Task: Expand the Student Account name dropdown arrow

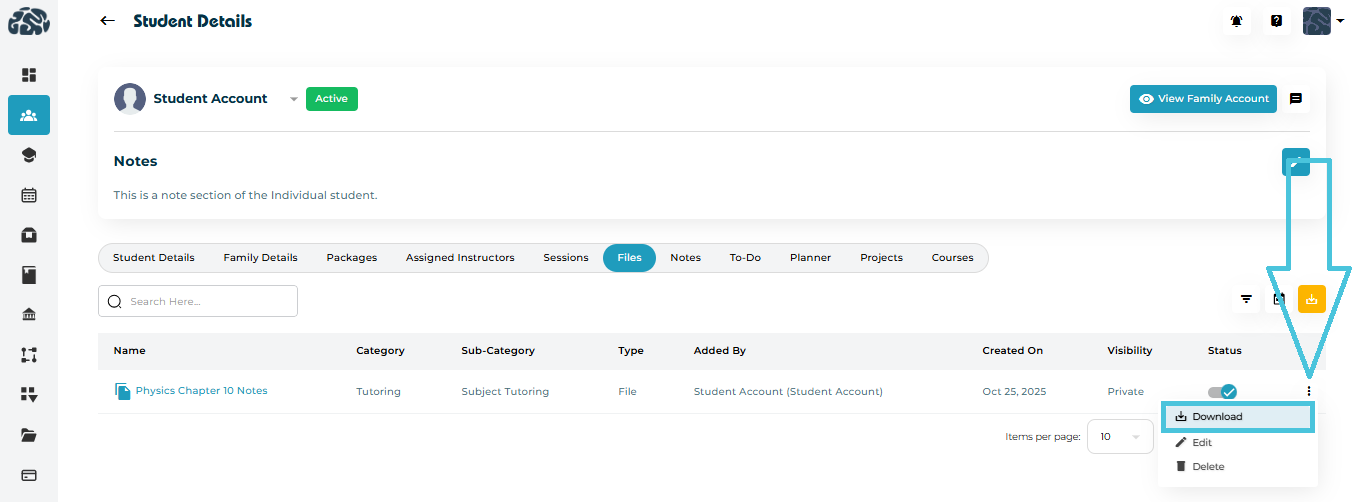Action: (293, 99)
